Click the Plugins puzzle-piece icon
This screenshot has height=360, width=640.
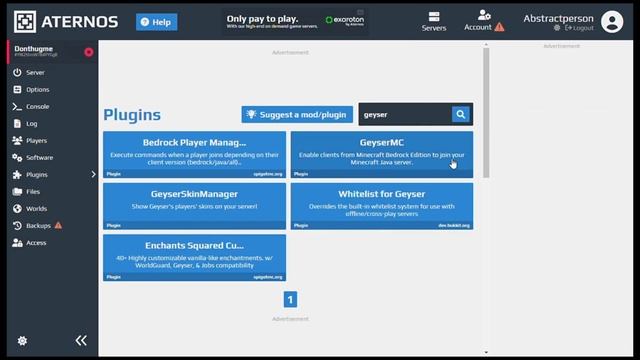tap(17, 175)
